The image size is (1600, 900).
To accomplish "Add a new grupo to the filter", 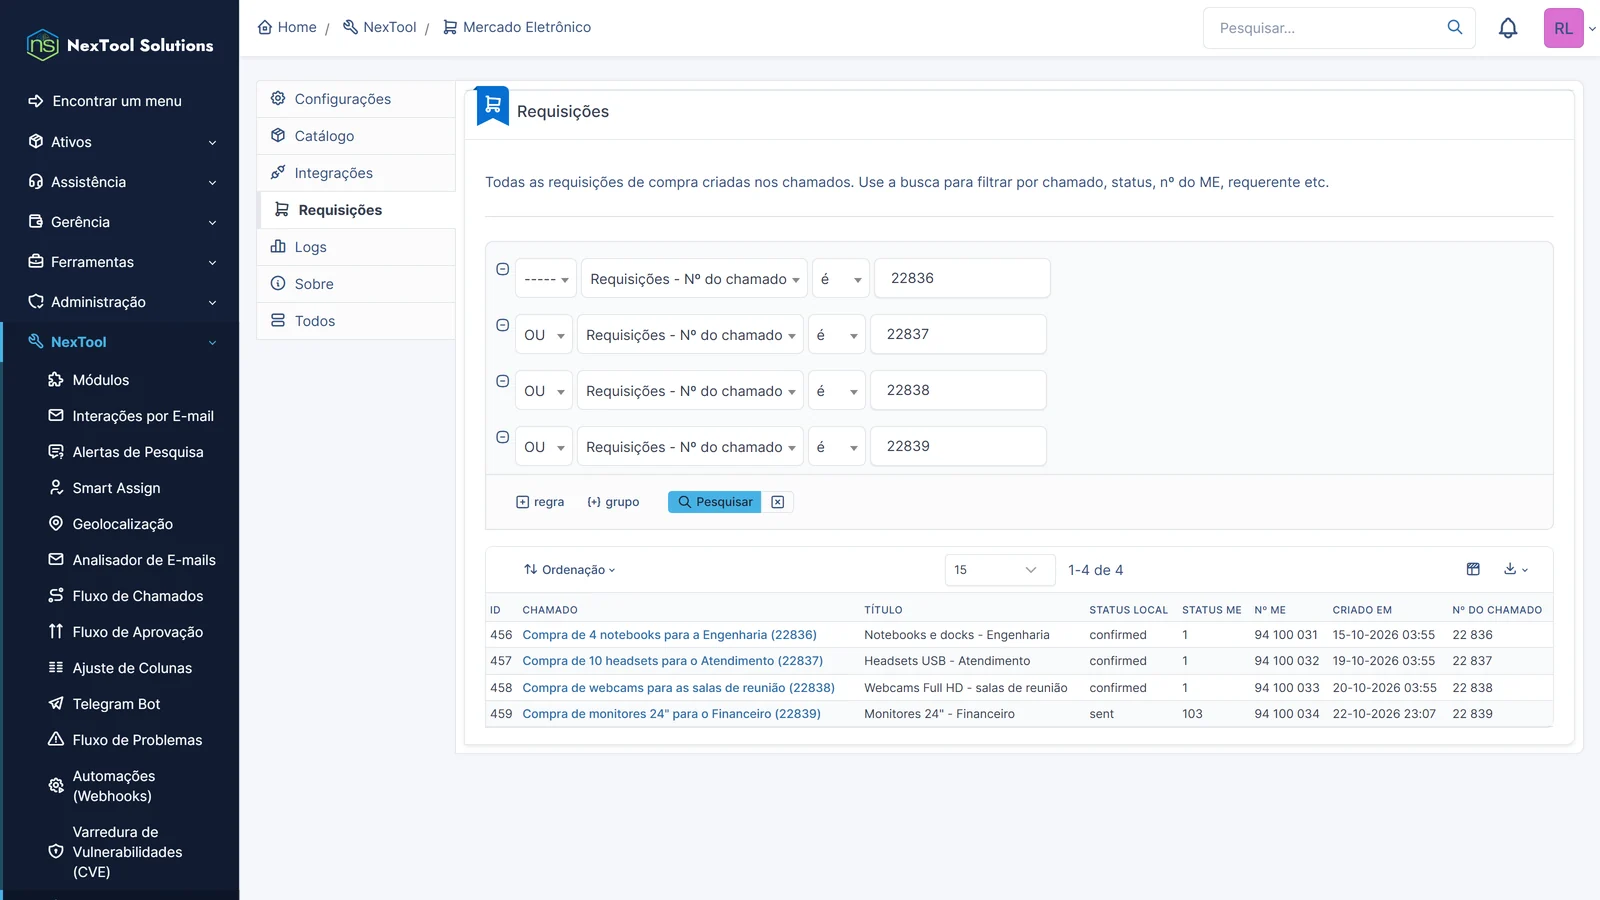I will 613,502.
